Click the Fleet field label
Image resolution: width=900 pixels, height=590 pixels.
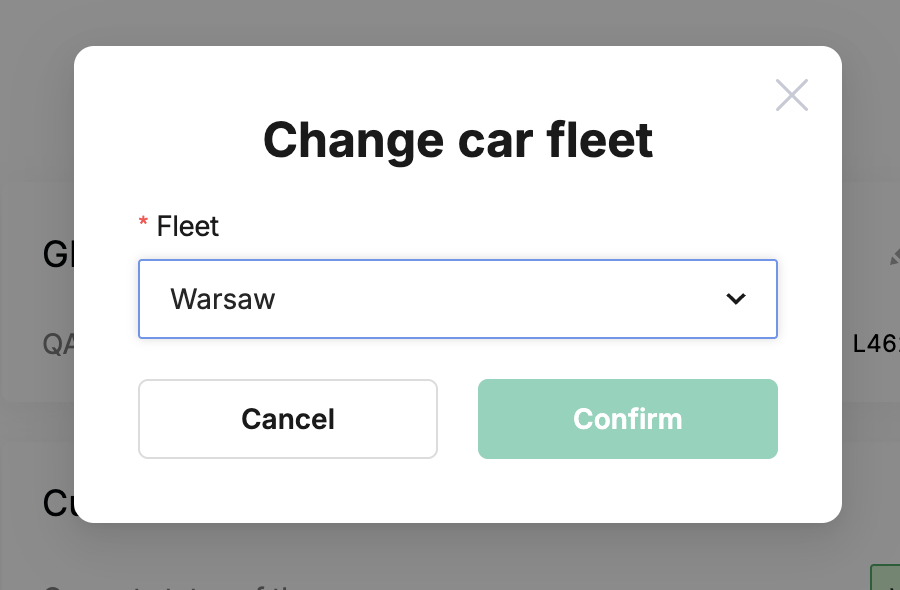pyautogui.click(x=188, y=226)
